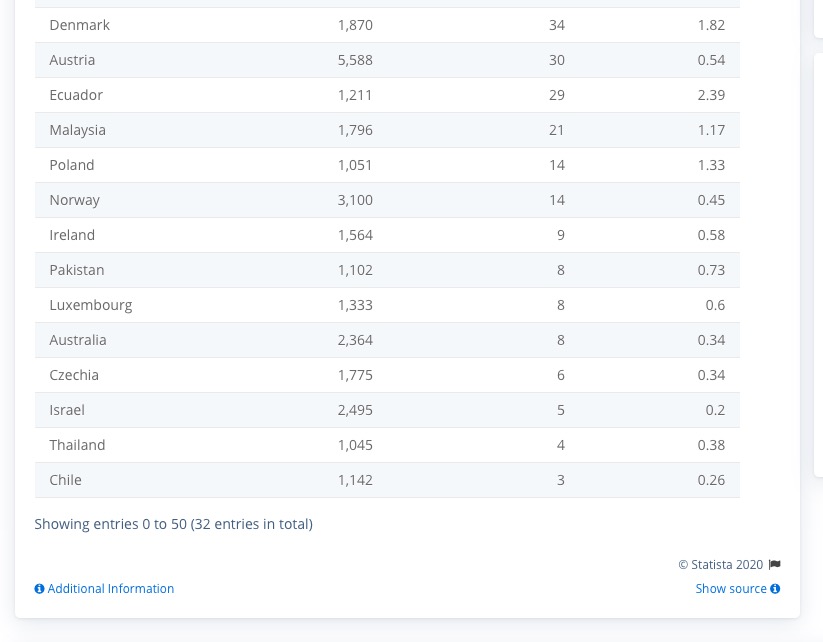Select the Luxembourg country cell
Image resolution: width=823 pixels, height=642 pixels.
[90, 305]
